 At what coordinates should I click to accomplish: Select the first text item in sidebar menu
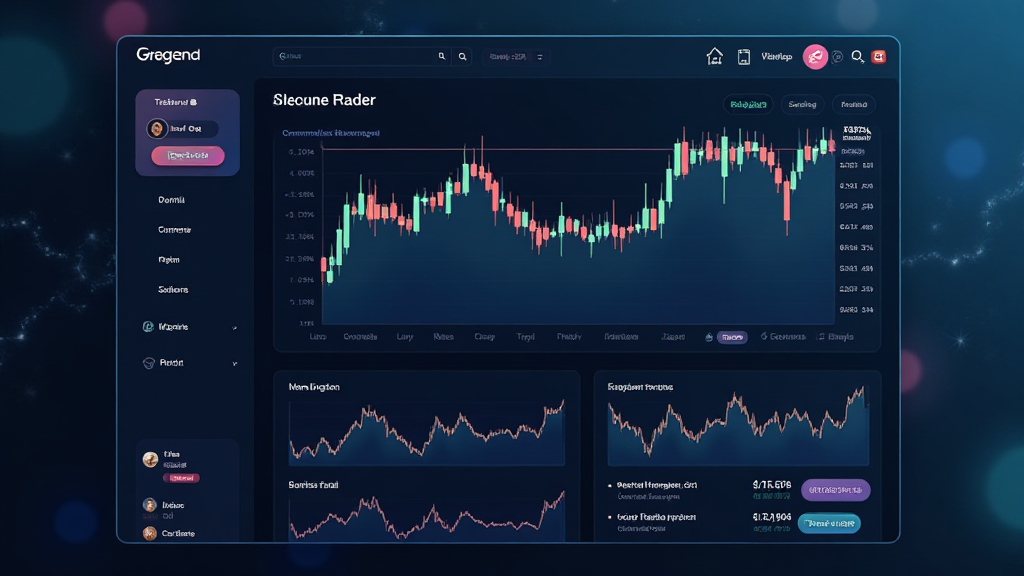tap(171, 200)
